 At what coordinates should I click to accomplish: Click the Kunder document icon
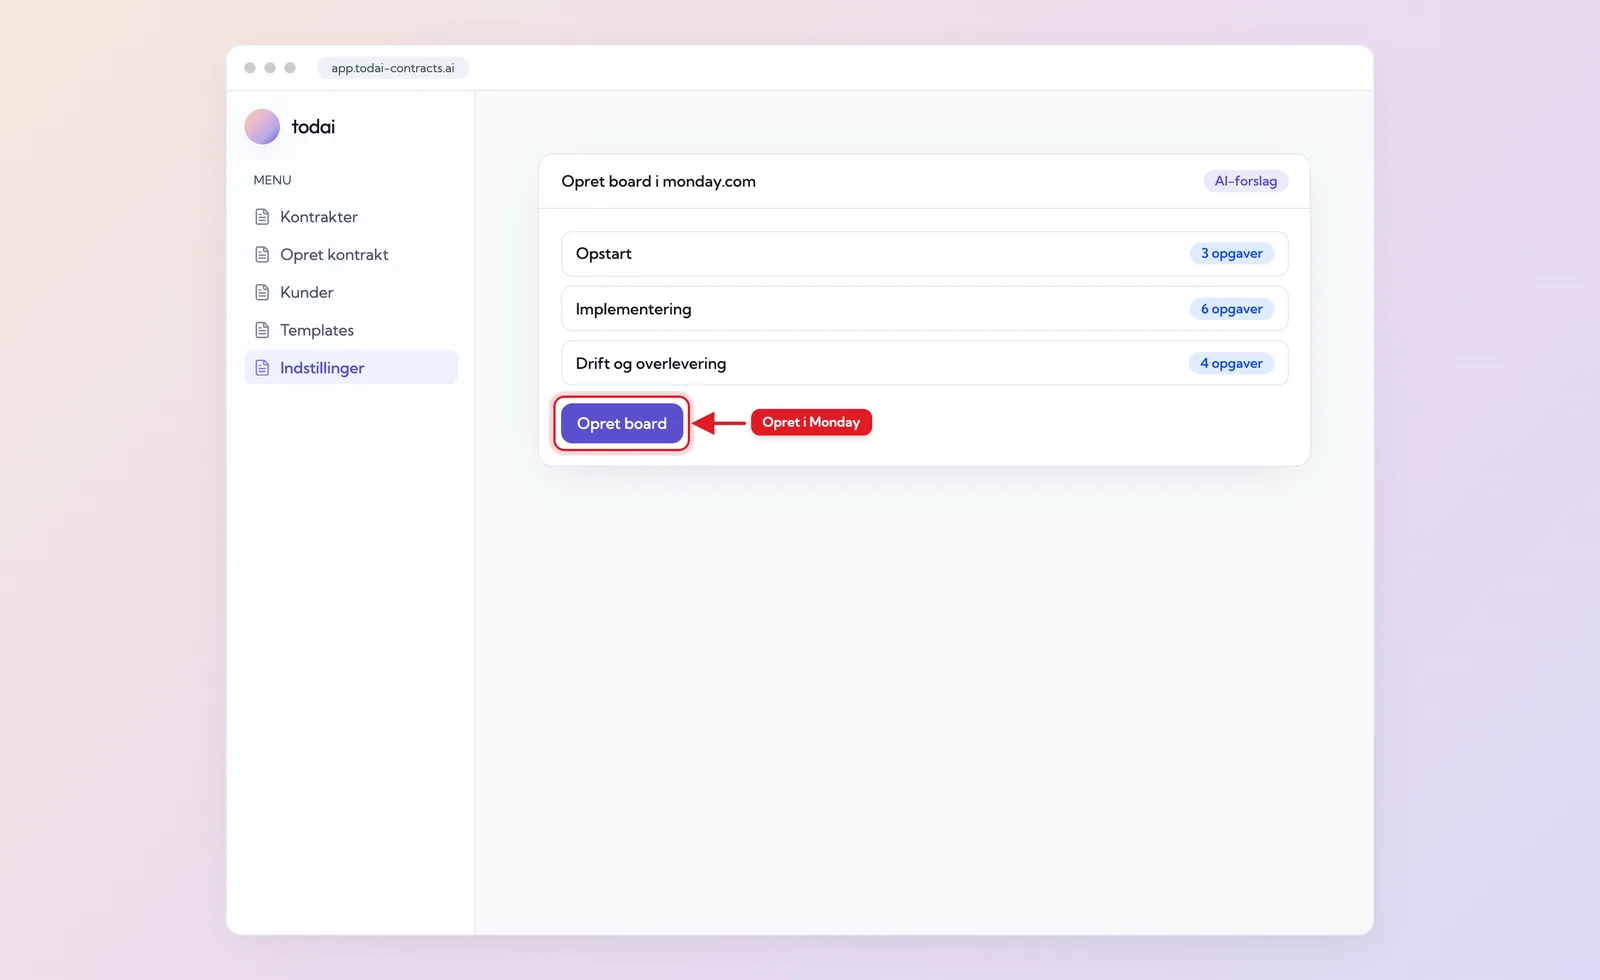click(262, 293)
